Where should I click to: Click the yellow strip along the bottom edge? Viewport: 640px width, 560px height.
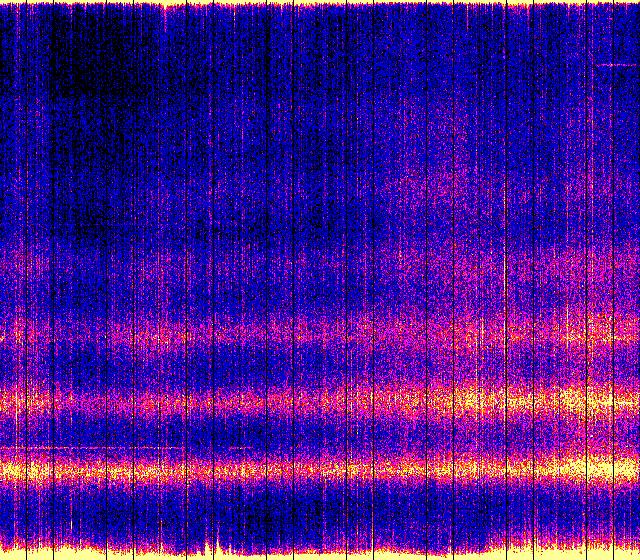pos(320,554)
